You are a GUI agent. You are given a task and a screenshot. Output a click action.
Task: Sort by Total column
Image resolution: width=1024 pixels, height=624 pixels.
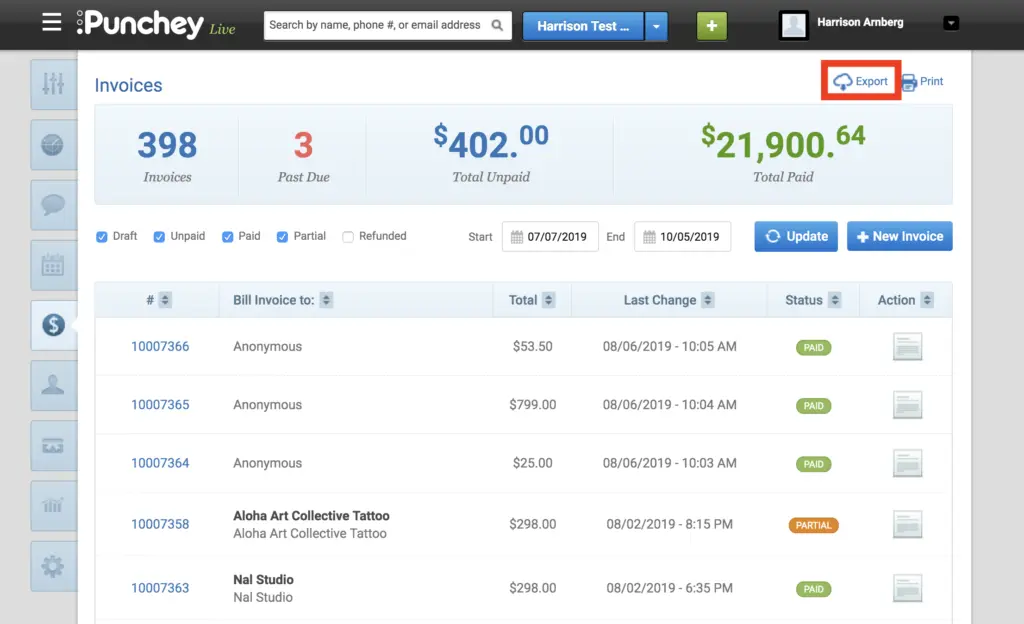[x=549, y=300]
